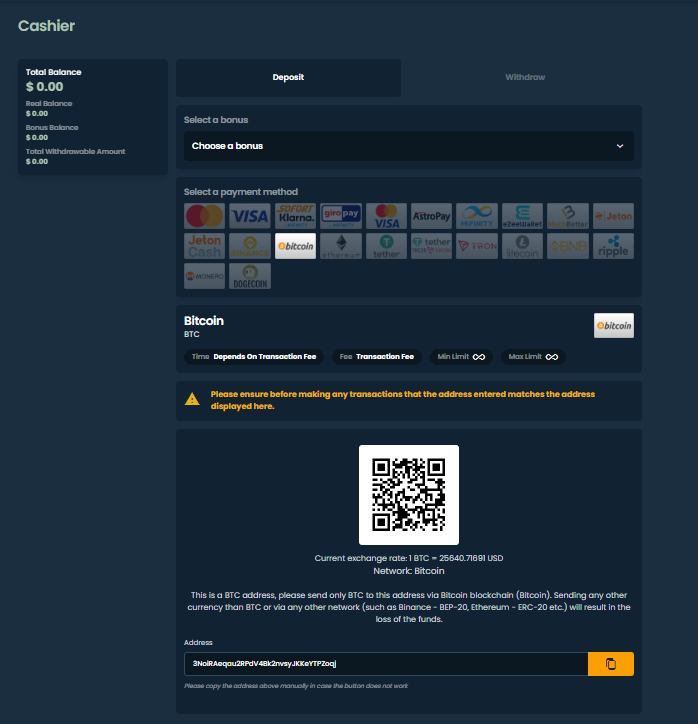The height and width of the screenshot is (724, 698).
Task: Pick ripple as payment method
Action: (x=614, y=246)
